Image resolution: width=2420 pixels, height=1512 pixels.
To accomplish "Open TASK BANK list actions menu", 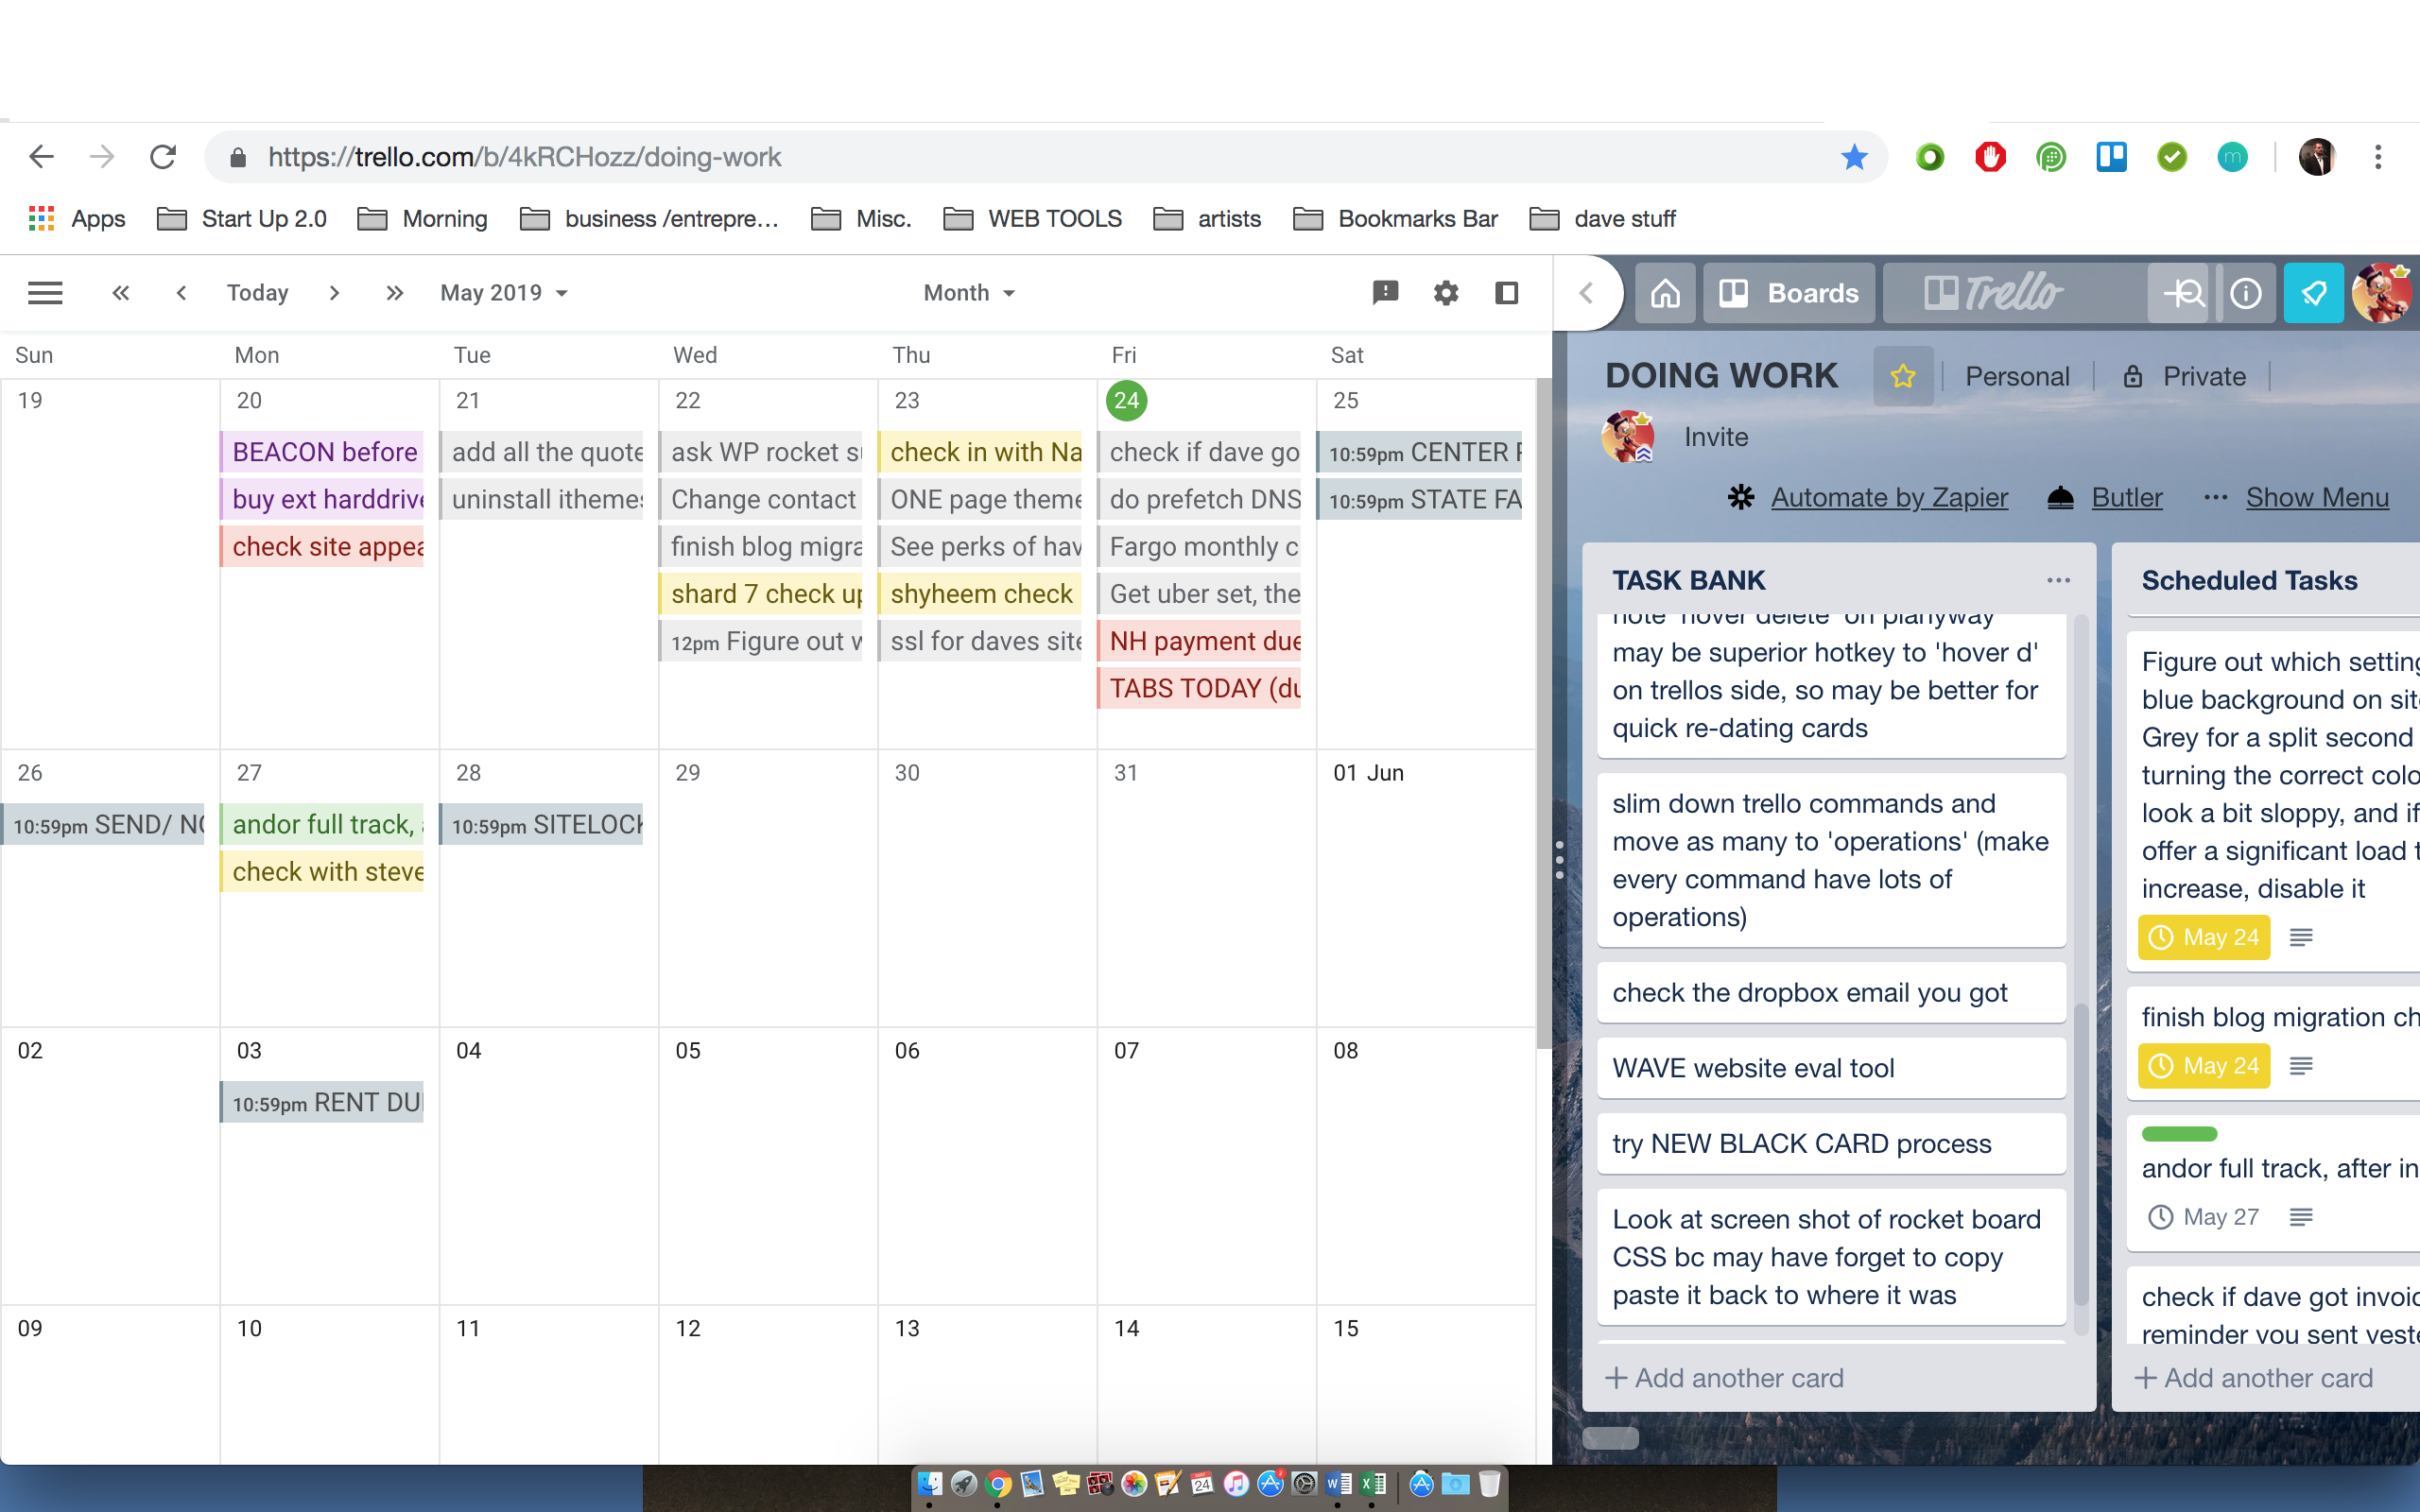I will coord(2058,580).
